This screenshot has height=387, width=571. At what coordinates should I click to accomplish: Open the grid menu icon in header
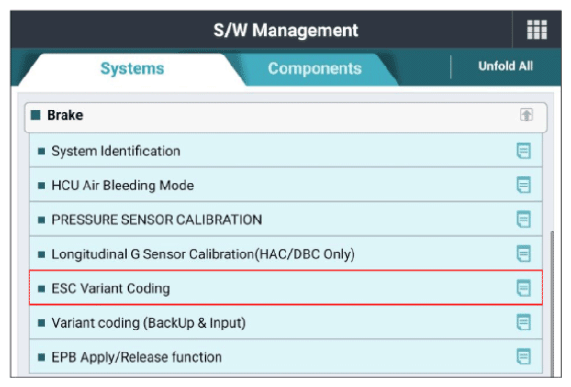pyautogui.click(x=537, y=29)
